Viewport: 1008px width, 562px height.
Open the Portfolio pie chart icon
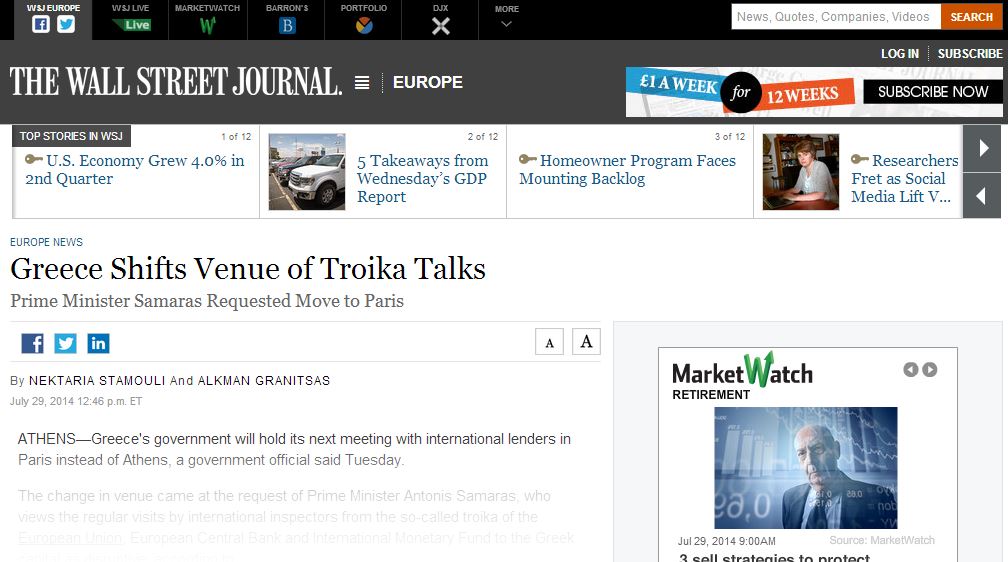click(x=364, y=26)
